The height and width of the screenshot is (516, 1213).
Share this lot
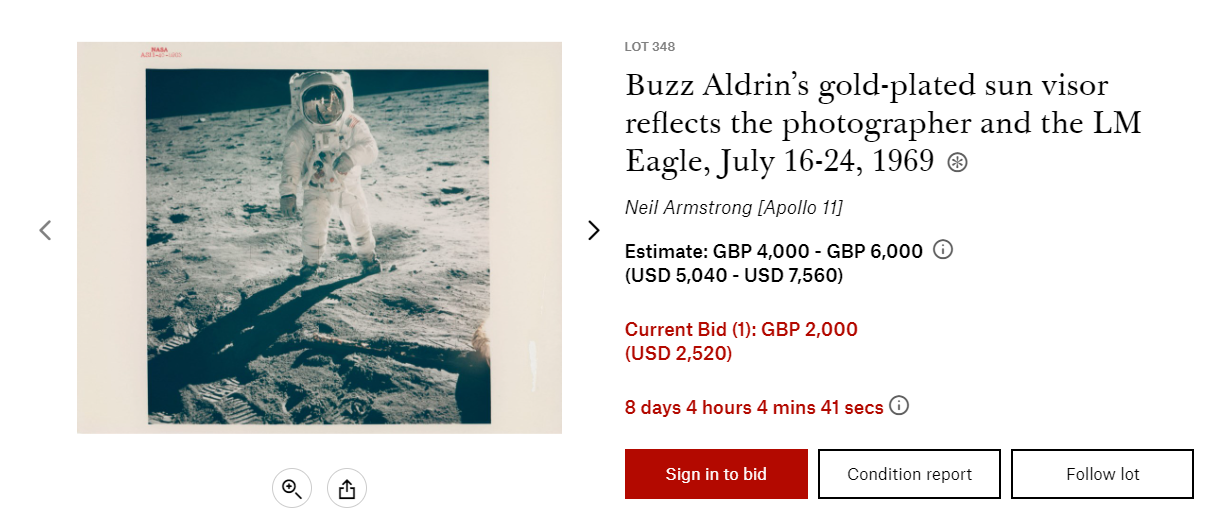[347, 488]
